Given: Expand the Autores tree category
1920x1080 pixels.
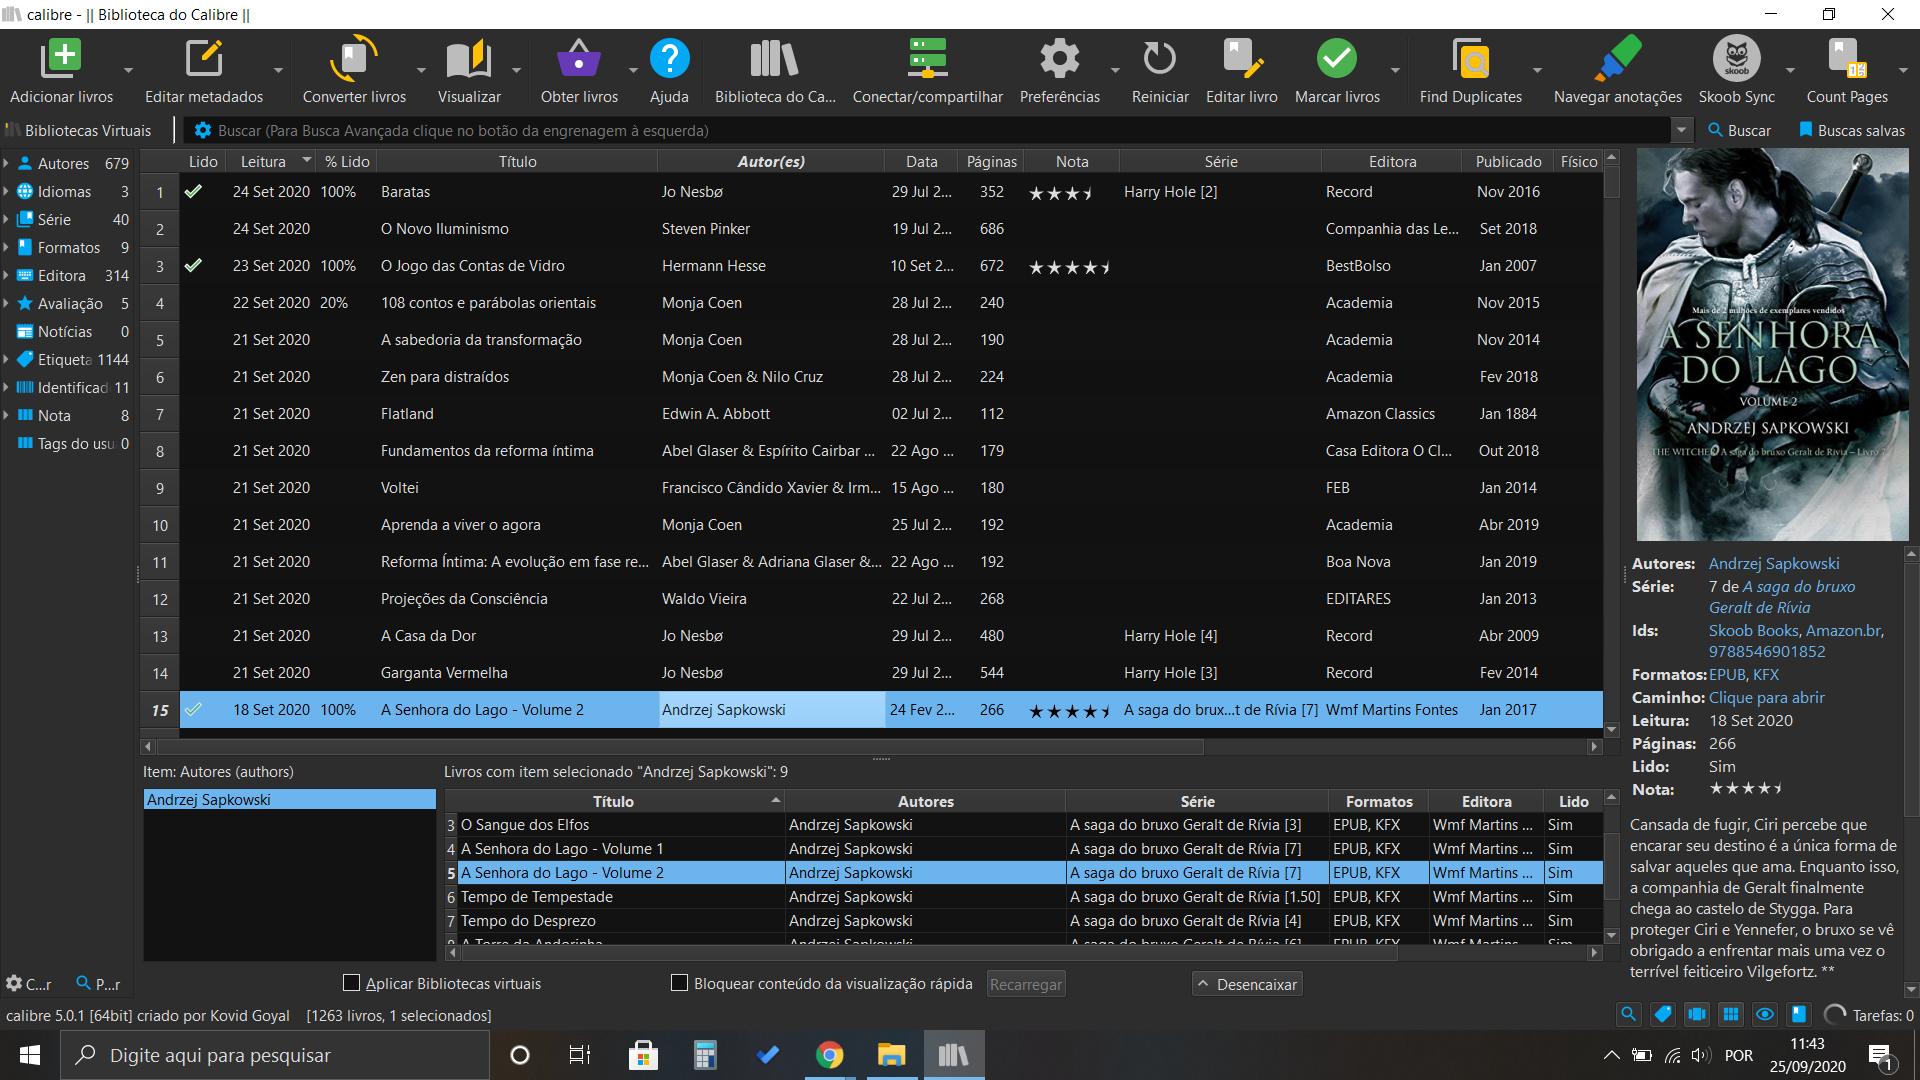Looking at the screenshot, I should (x=6, y=163).
